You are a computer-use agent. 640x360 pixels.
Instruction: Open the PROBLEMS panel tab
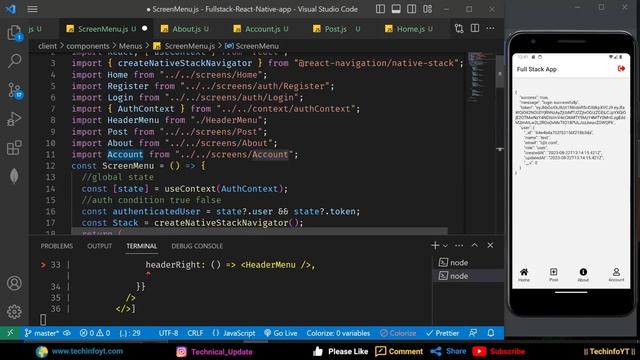tap(57, 246)
